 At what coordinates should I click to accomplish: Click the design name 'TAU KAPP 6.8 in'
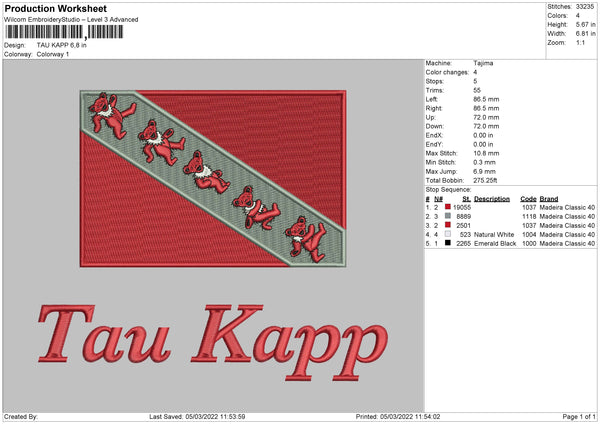[62, 45]
